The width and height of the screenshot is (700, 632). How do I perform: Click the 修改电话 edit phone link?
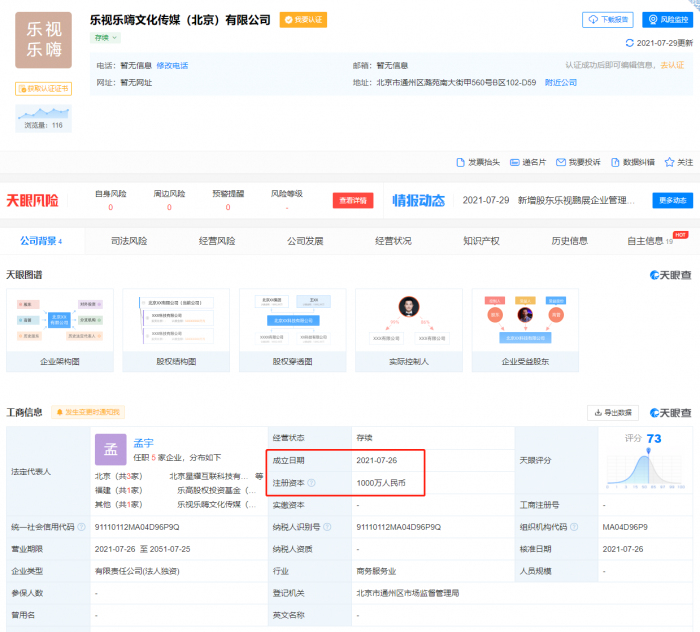pos(171,65)
